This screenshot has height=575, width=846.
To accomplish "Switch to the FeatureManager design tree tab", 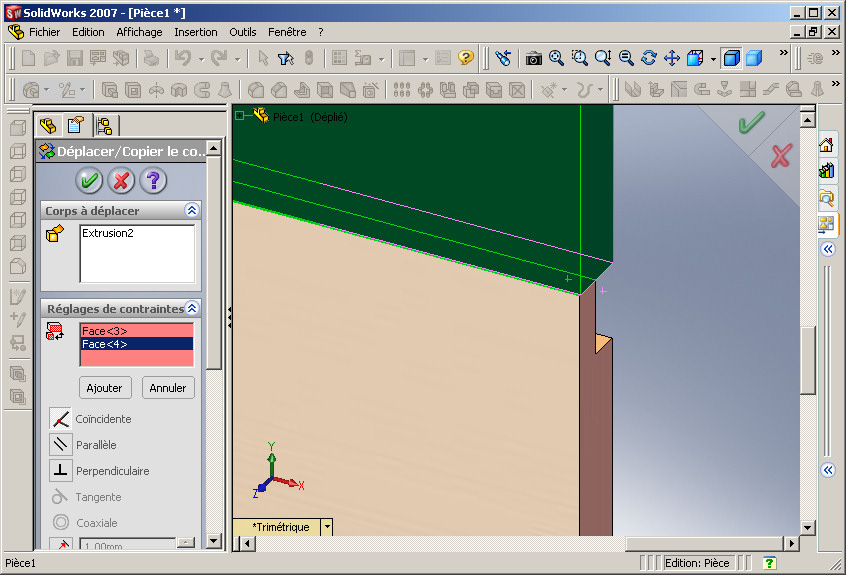I will click(x=49, y=126).
